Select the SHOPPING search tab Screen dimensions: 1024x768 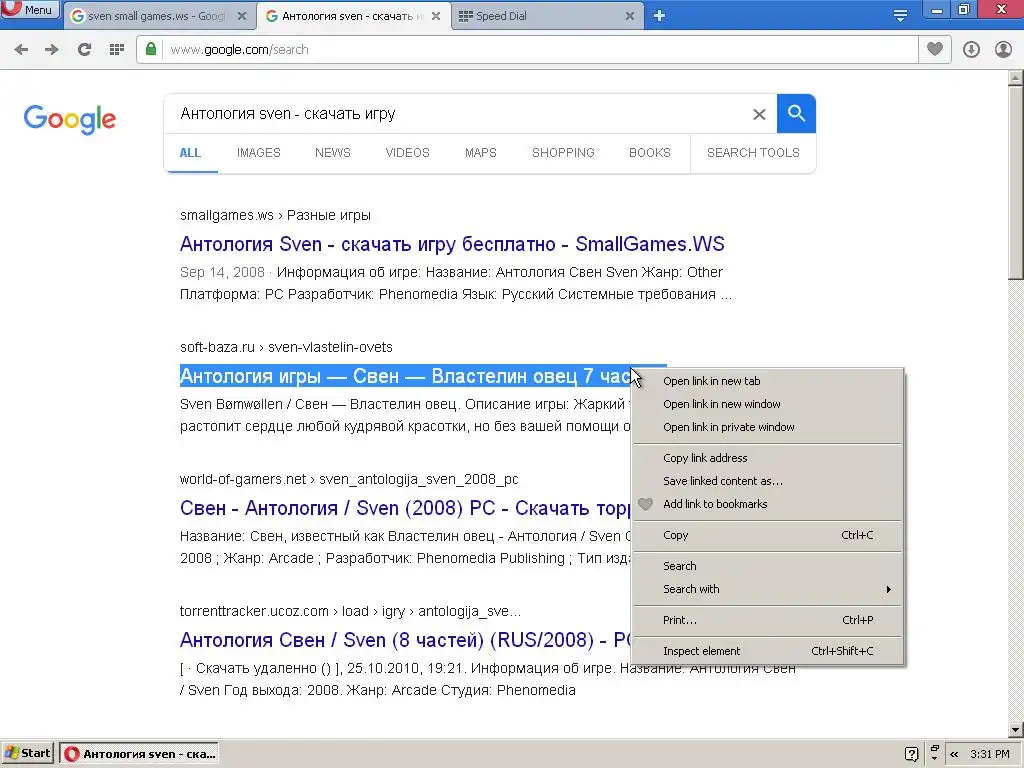coord(563,153)
